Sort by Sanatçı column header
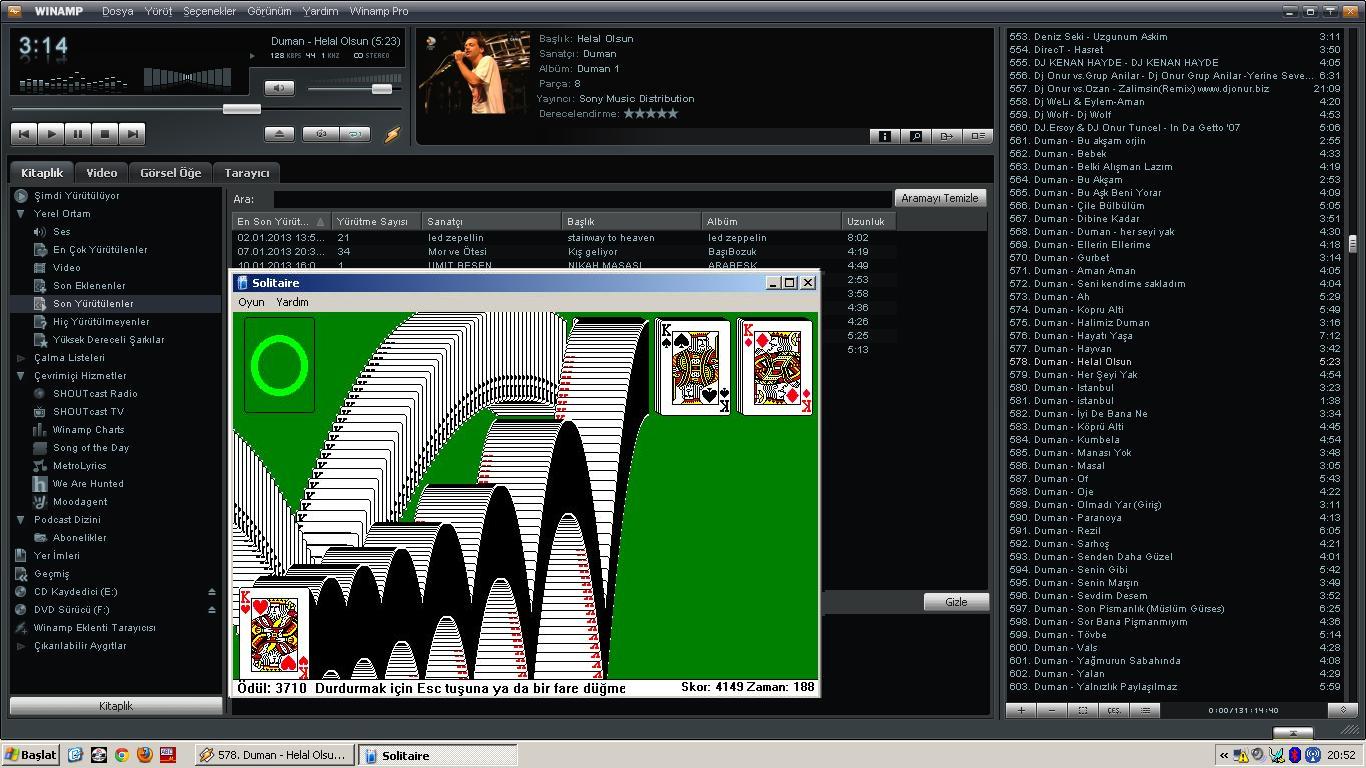Viewport: 1366px width, 768px height. coord(492,221)
